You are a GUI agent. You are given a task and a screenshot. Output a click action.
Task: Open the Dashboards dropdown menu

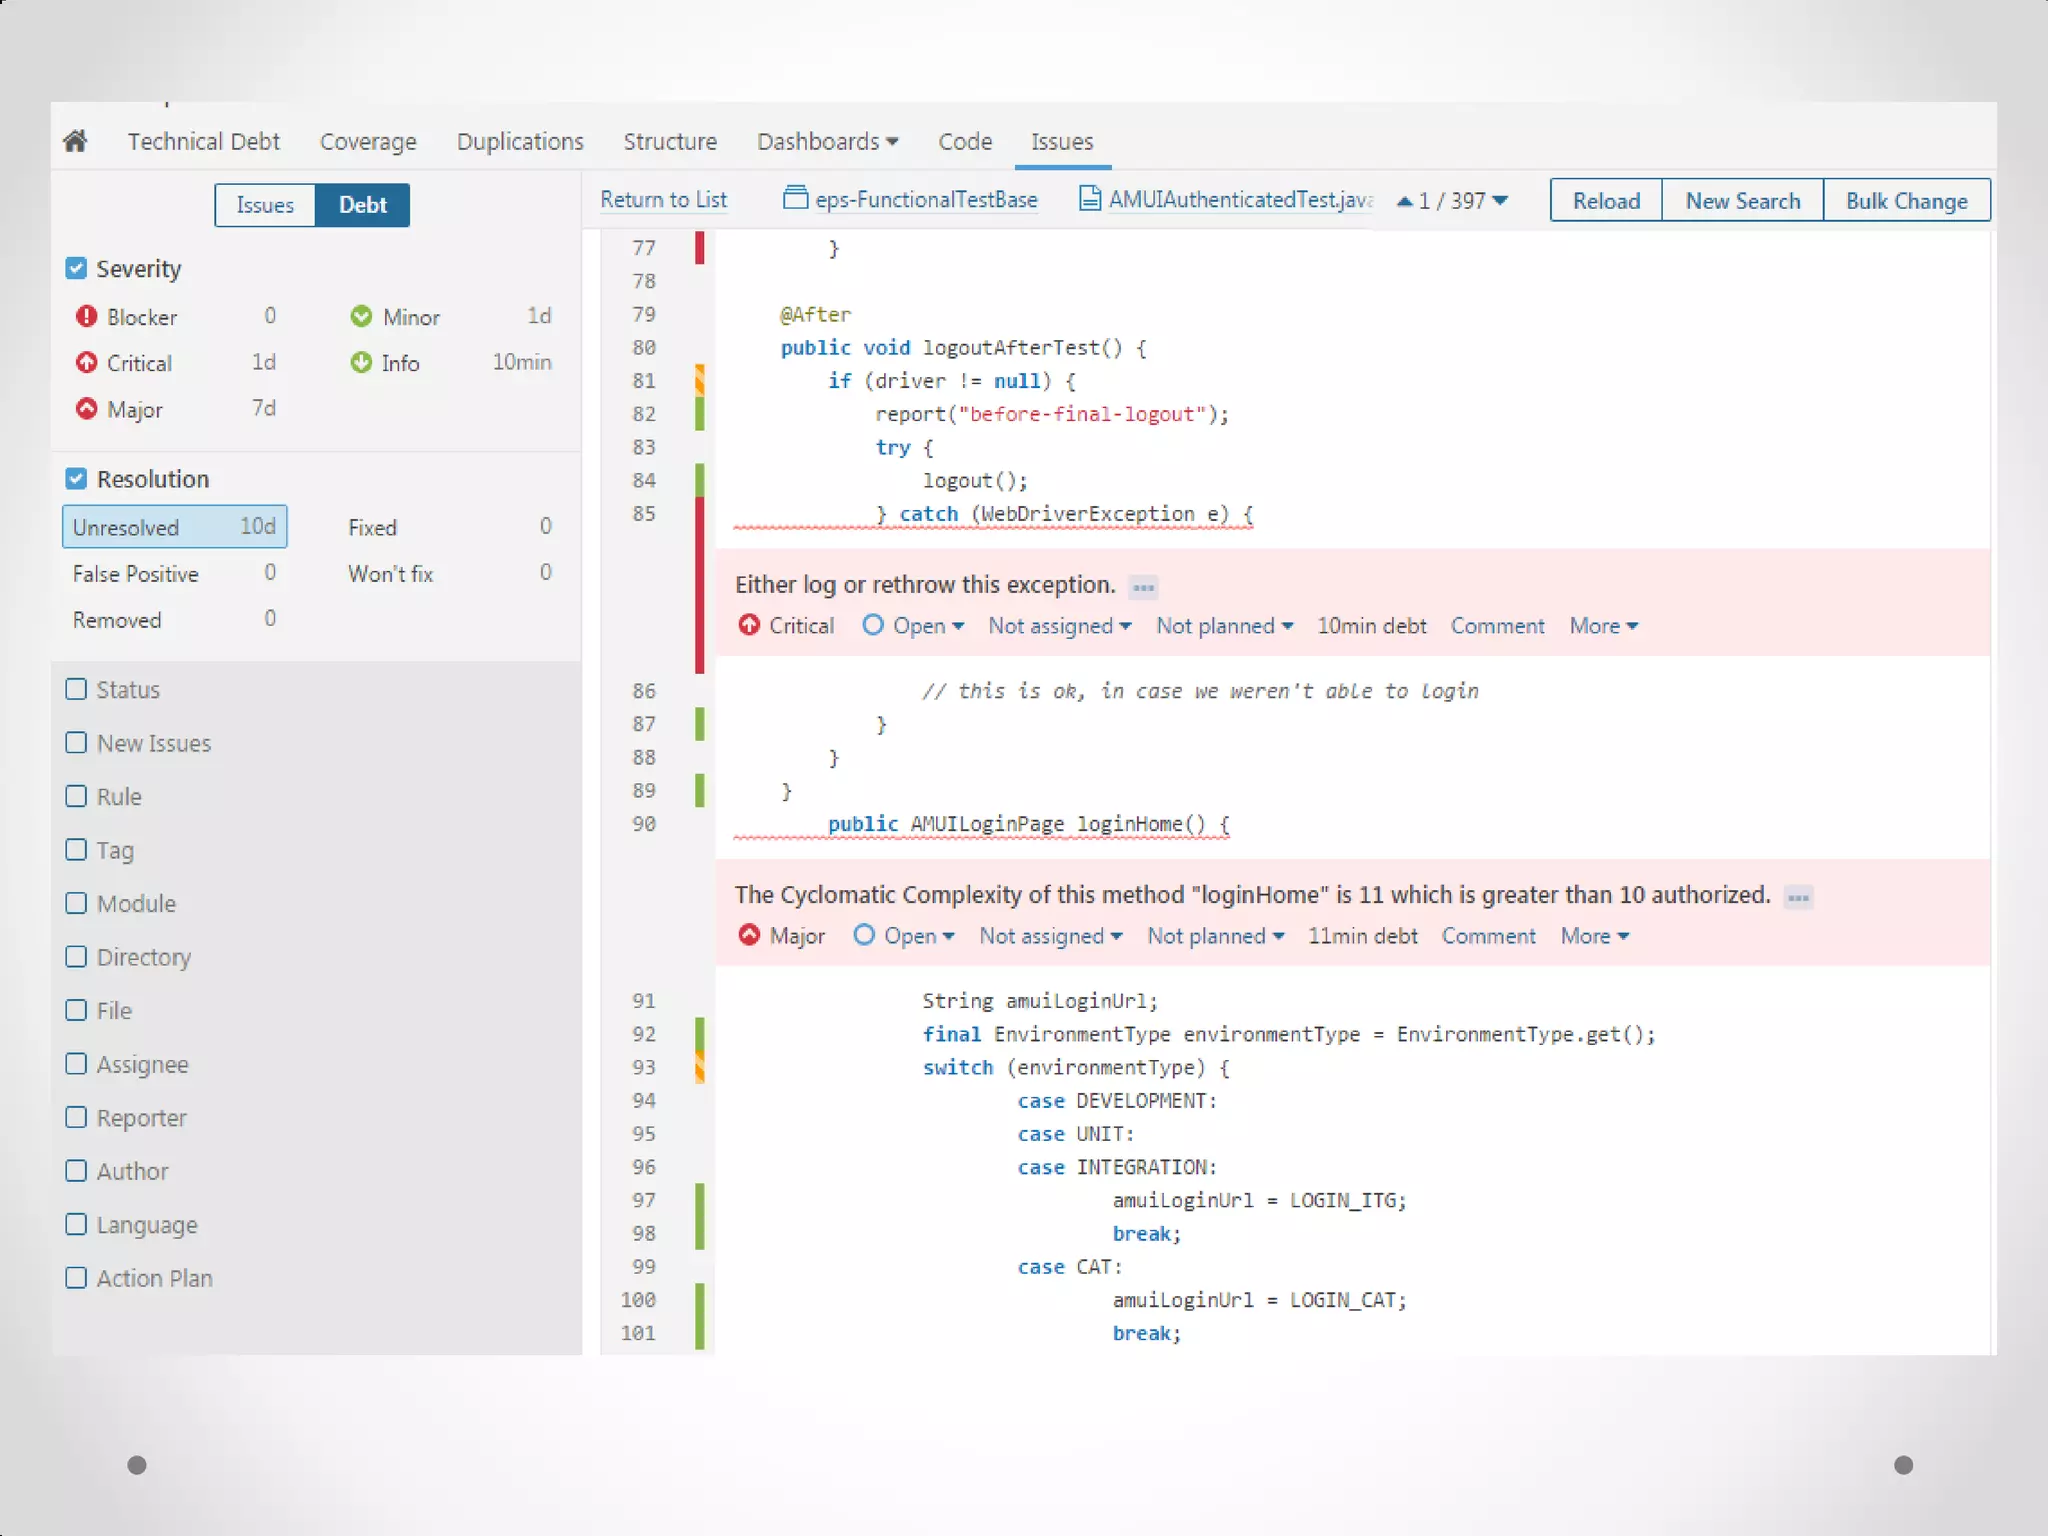(x=827, y=141)
